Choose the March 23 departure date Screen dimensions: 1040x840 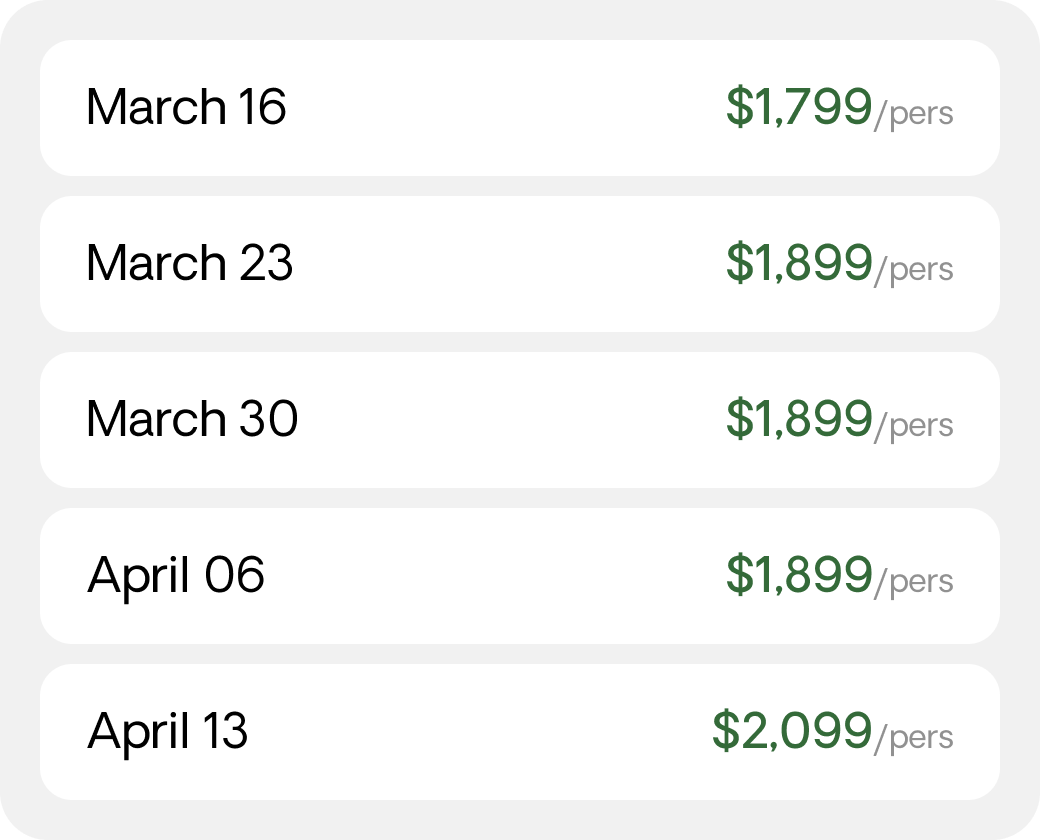pos(190,263)
